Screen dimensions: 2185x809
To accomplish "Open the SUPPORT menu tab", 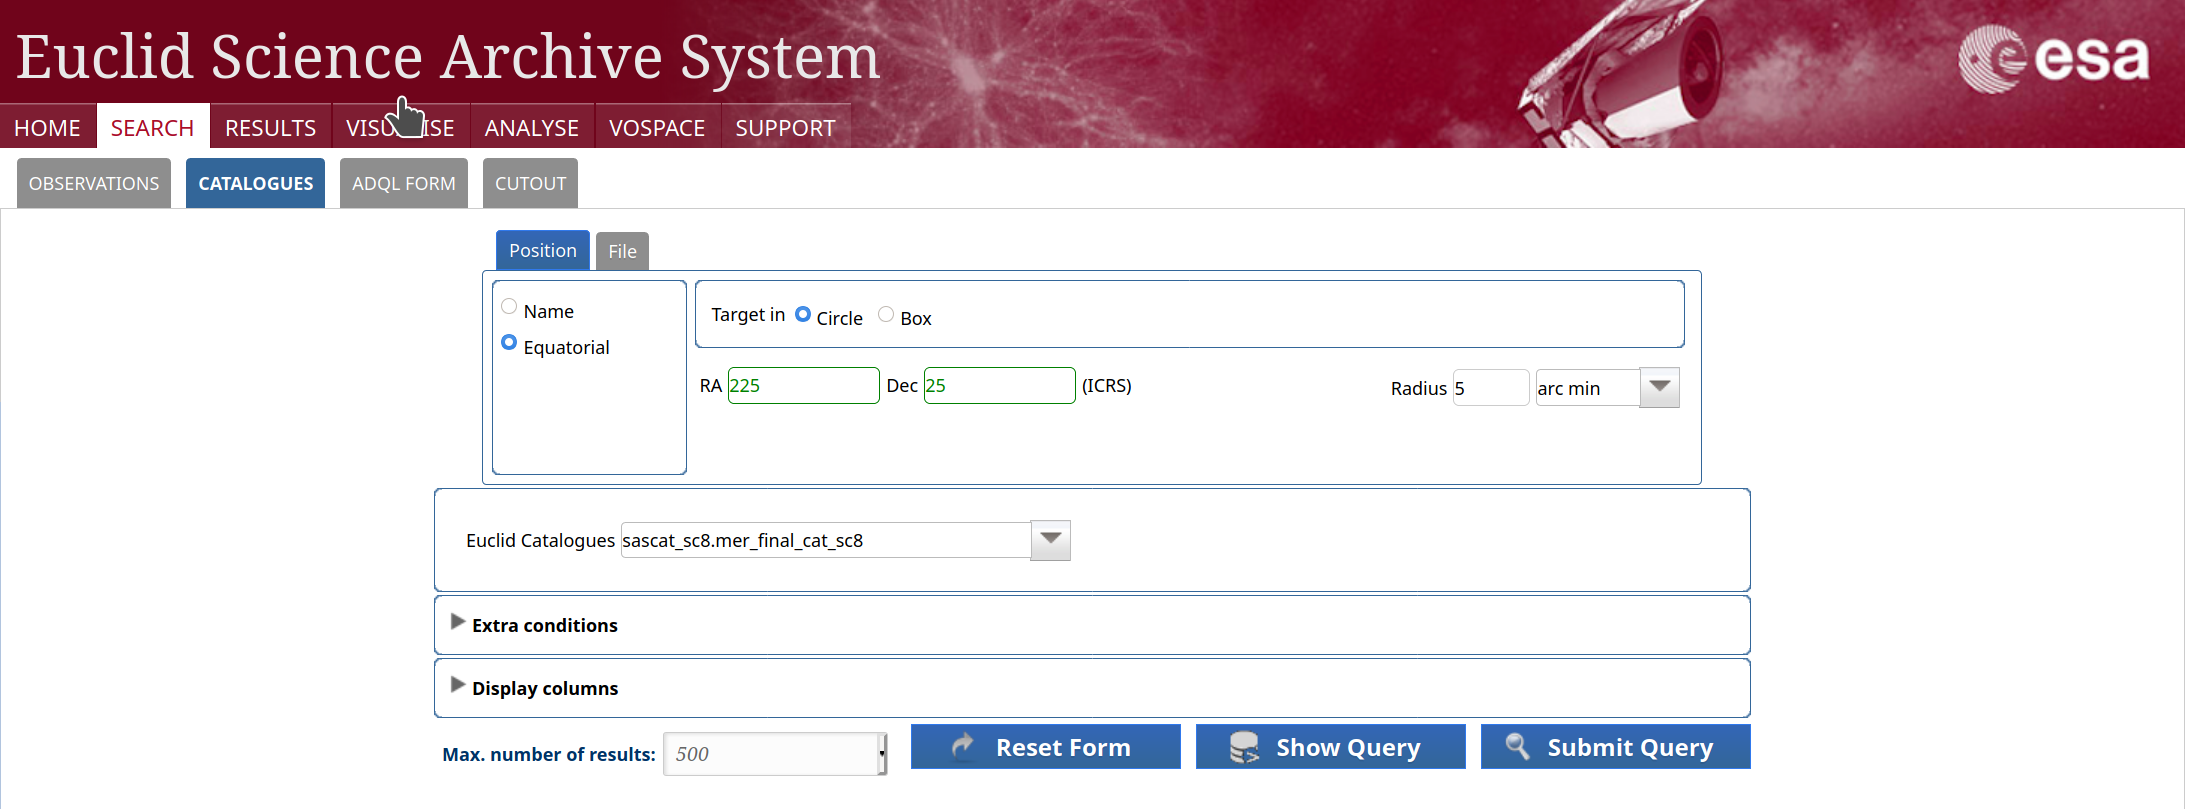I will (785, 128).
